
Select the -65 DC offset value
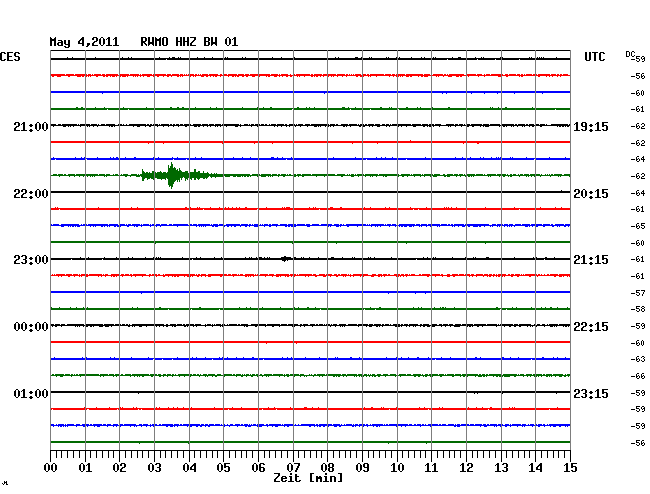638,226
